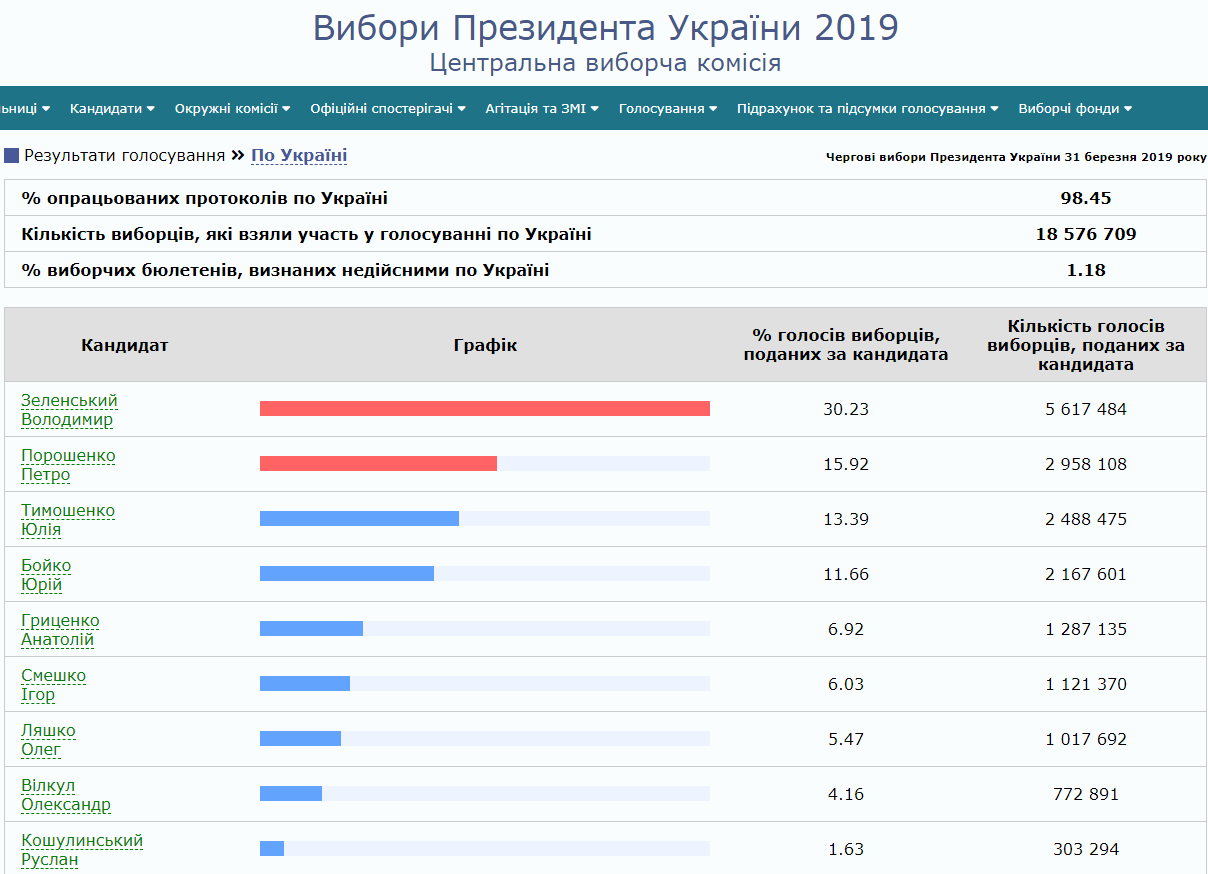Click the Вибори Президента України 2019 title
Viewport: 1208px width, 874px height.
(606, 28)
